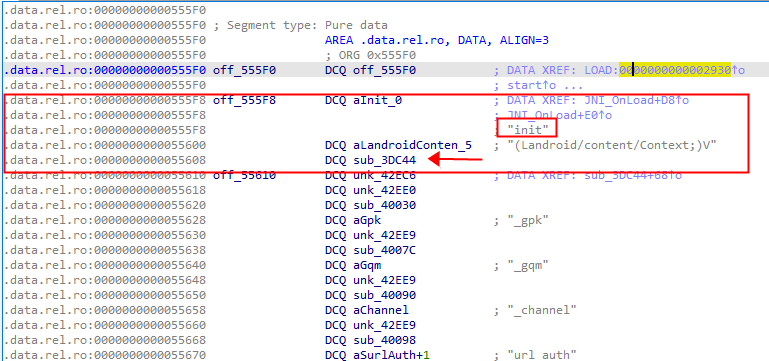This screenshot has width=769, height=361.
Task: Click the sub_40098 function pointer
Action: click(x=384, y=340)
